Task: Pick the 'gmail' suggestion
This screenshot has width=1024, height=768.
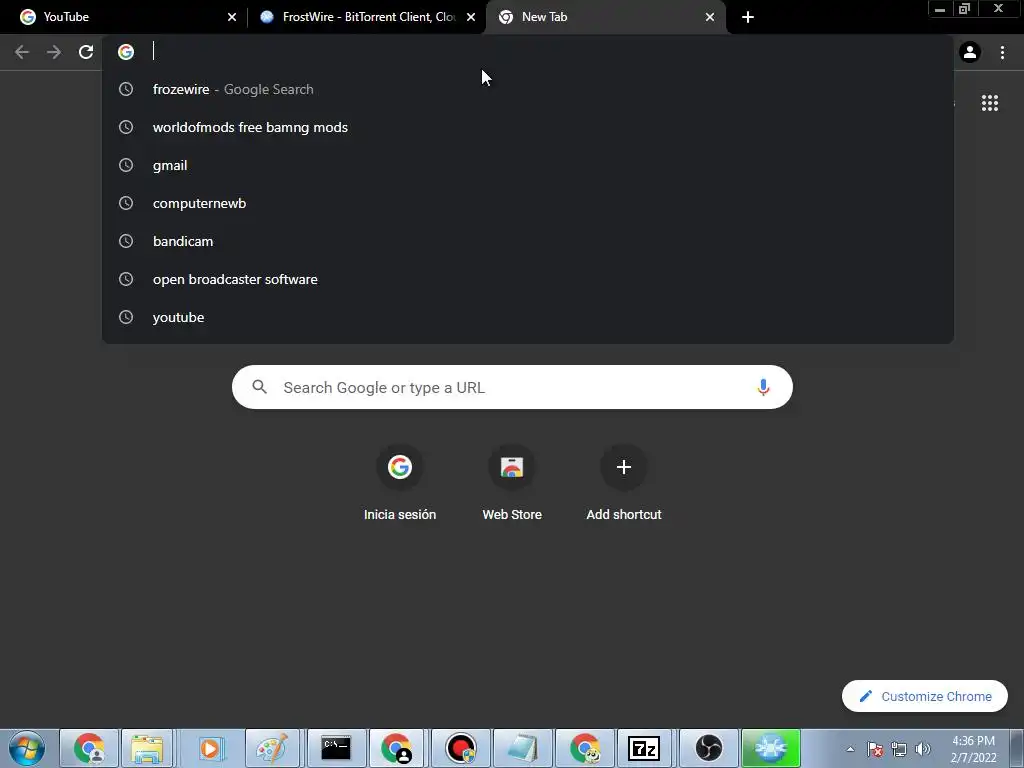Action: pos(528,165)
